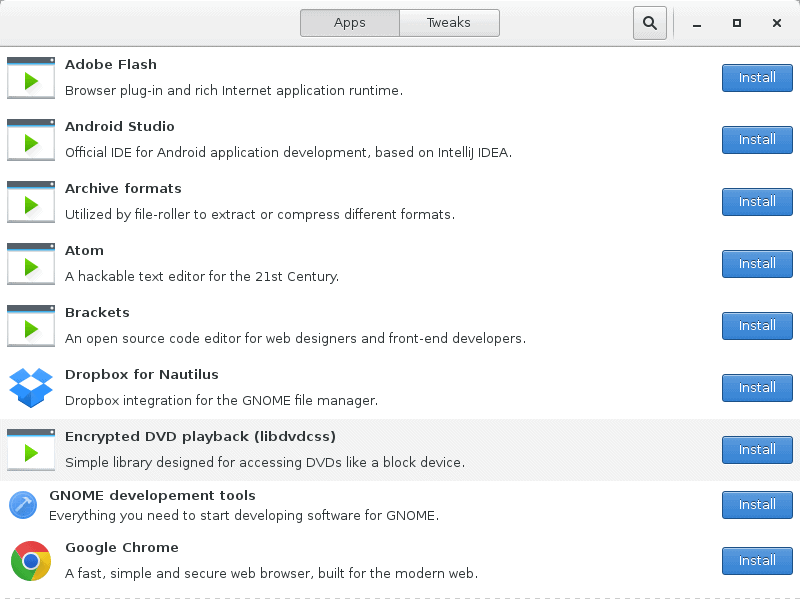
Task: Install Atom text editor
Action: [x=757, y=264]
